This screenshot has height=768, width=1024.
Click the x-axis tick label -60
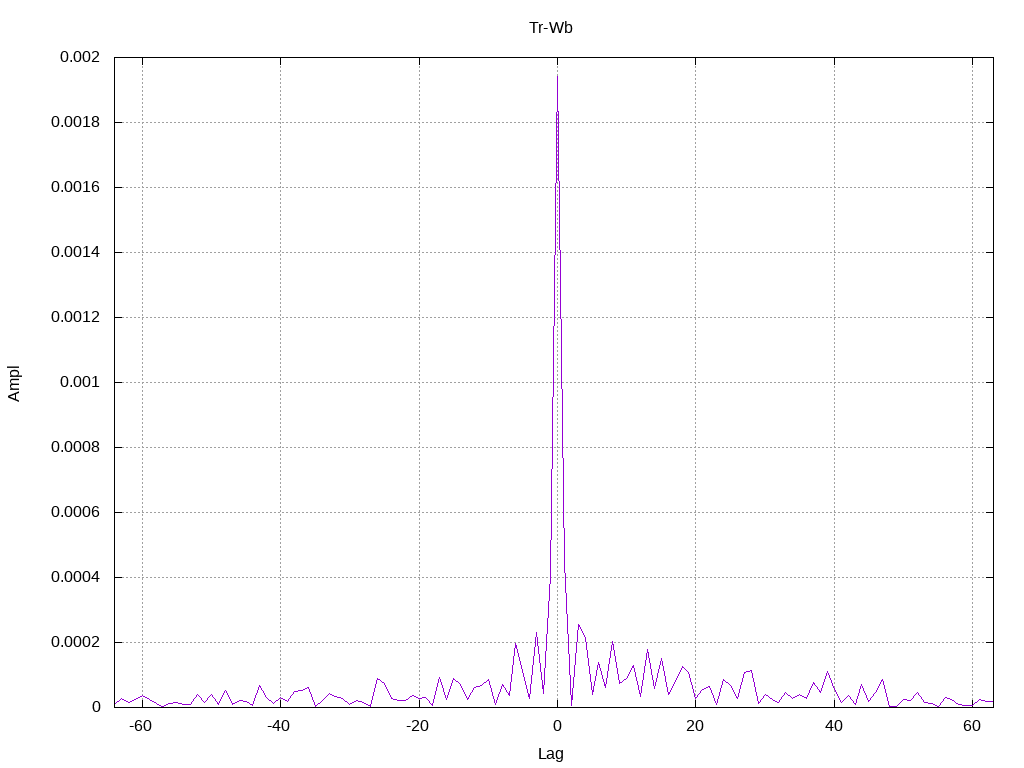(140, 726)
